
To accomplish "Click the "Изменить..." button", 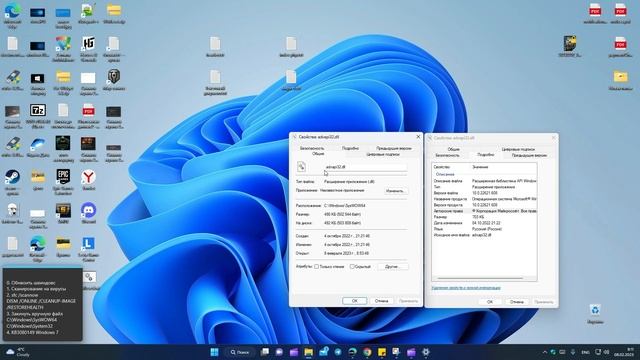I will click(395, 191).
